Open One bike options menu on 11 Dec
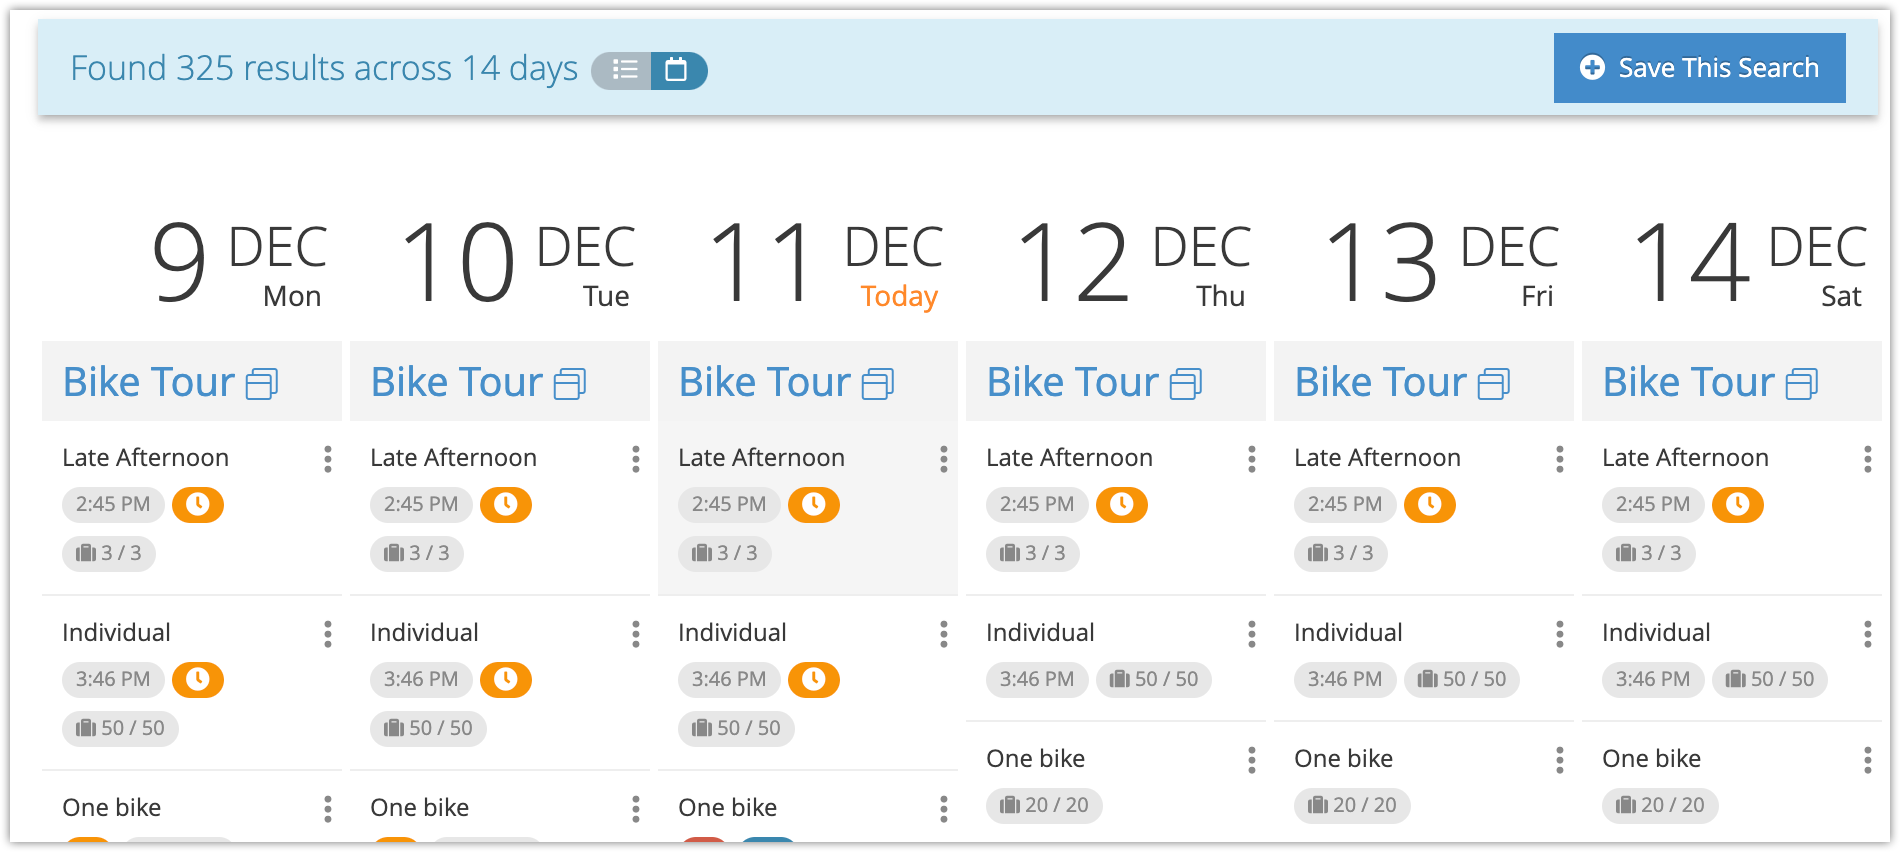The width and height of the screenshot is (1900, 852). click(x=943, y=809)
